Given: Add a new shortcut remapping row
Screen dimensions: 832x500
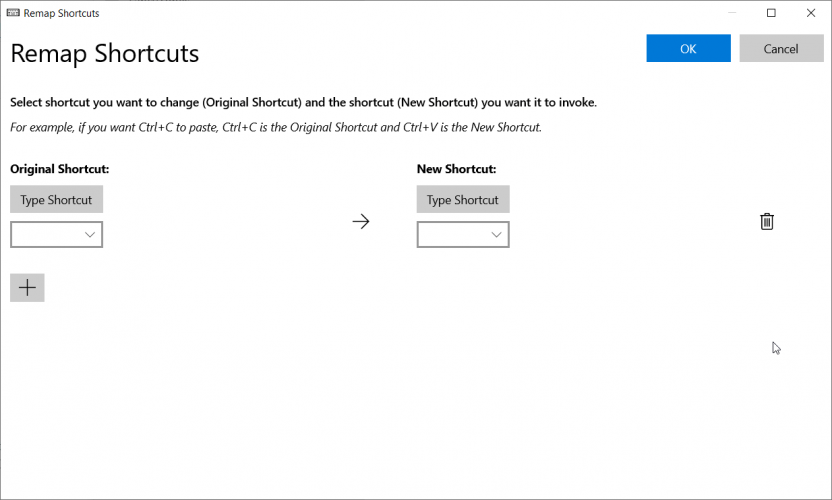Looking at the screenshot, I should coord(27,288).
